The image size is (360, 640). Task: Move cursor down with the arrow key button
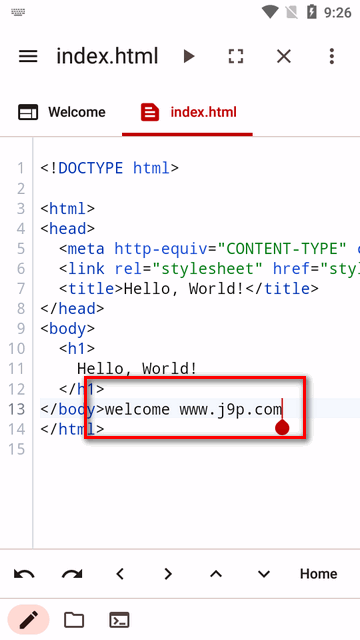click(x=264, y=574)
